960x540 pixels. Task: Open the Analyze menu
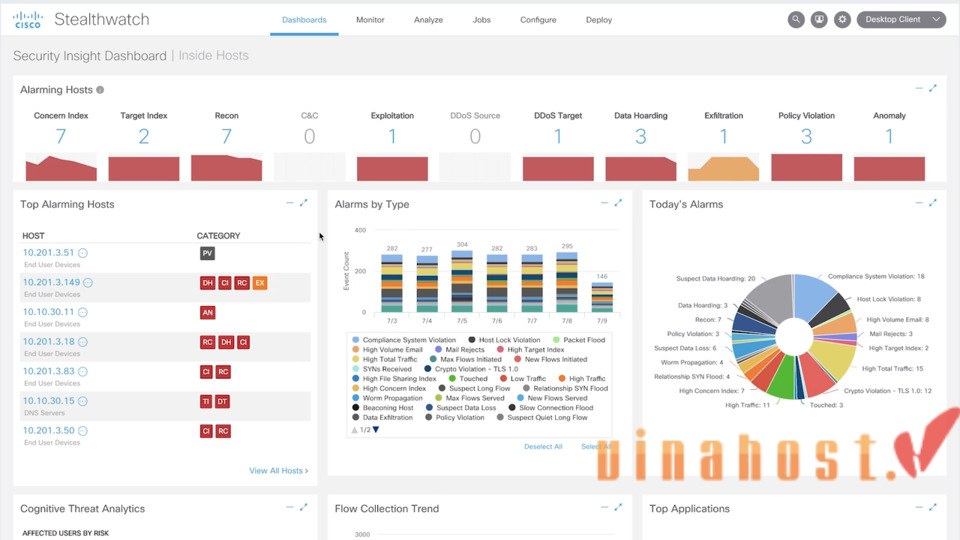click(429, 20)
